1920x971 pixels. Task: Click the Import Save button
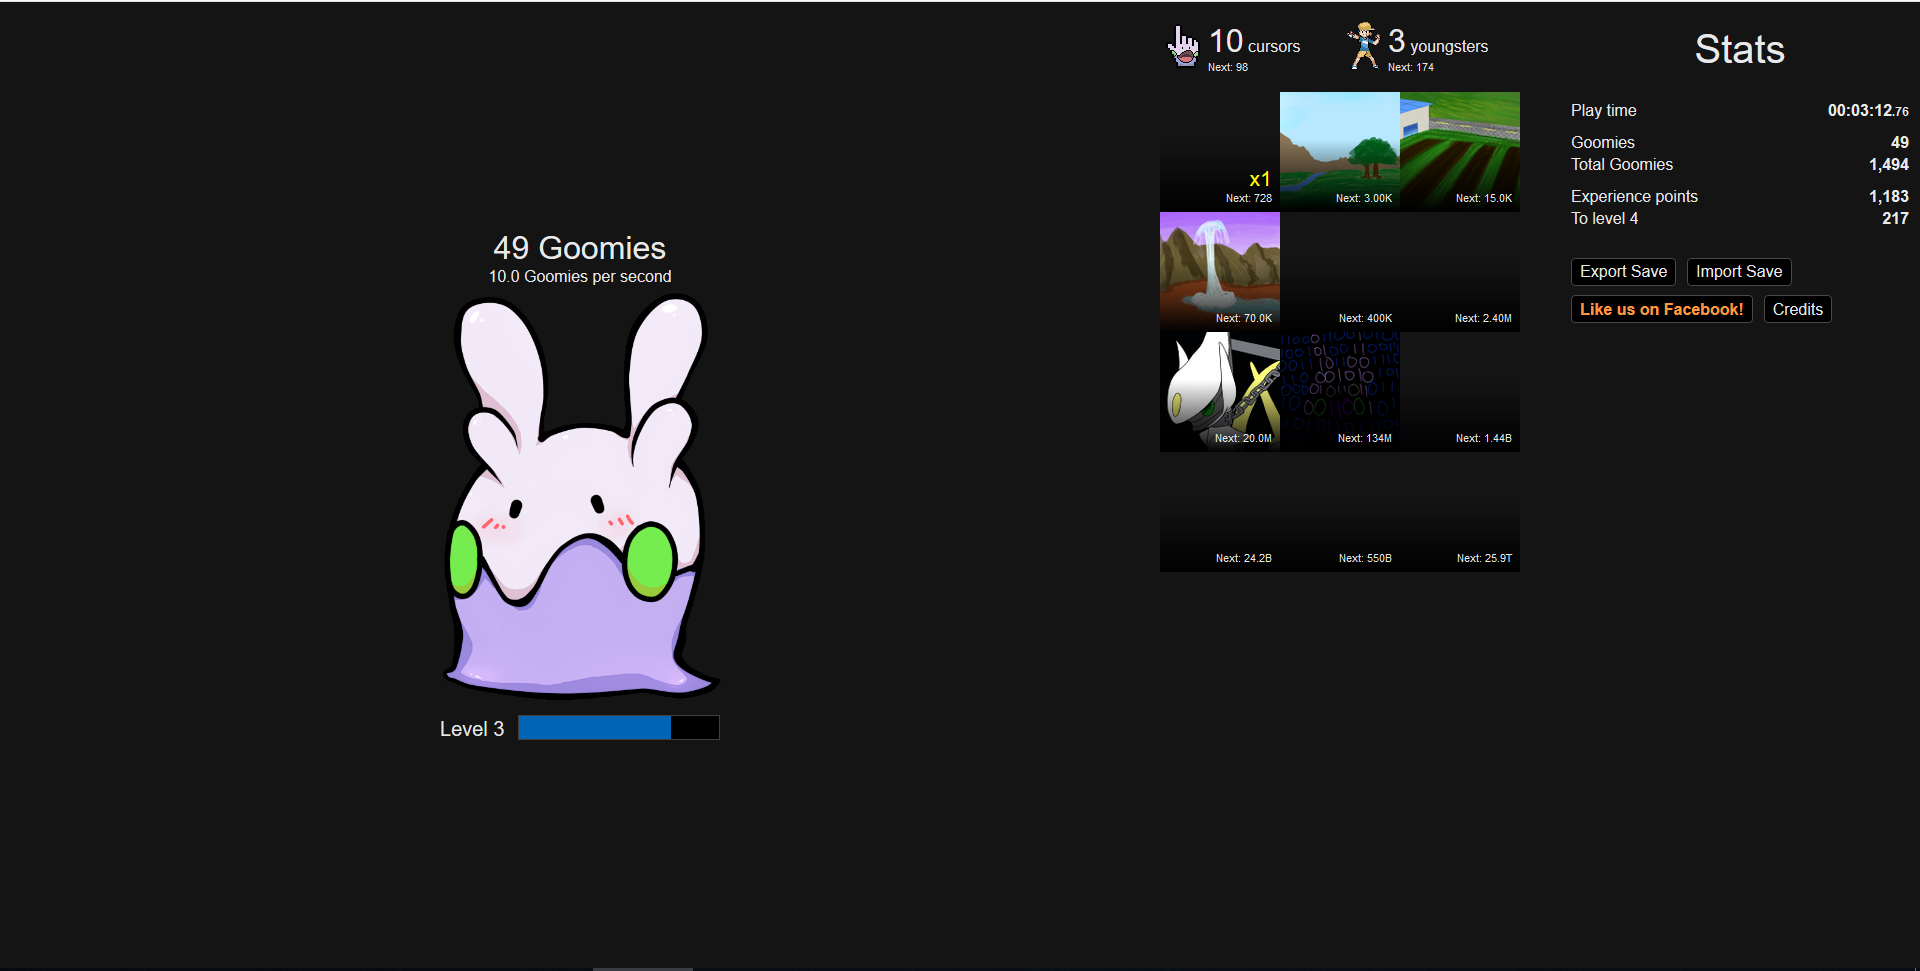pos(1739,272)
